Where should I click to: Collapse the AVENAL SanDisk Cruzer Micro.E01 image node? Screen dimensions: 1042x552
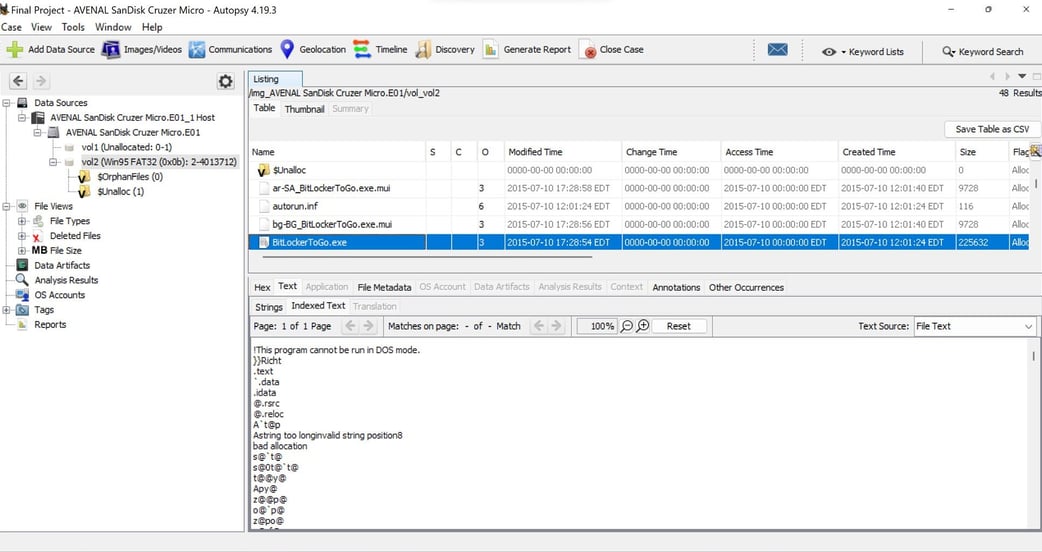(38, 132)
